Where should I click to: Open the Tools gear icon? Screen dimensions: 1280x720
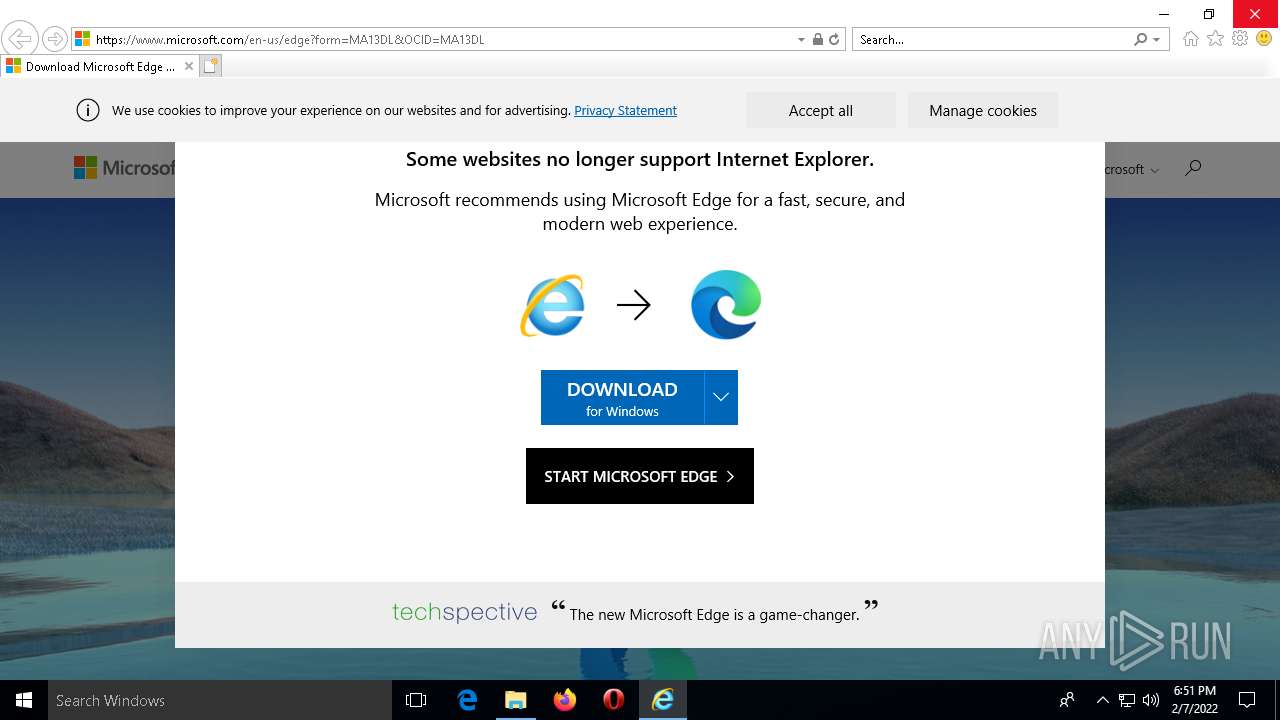point(1240,39)
